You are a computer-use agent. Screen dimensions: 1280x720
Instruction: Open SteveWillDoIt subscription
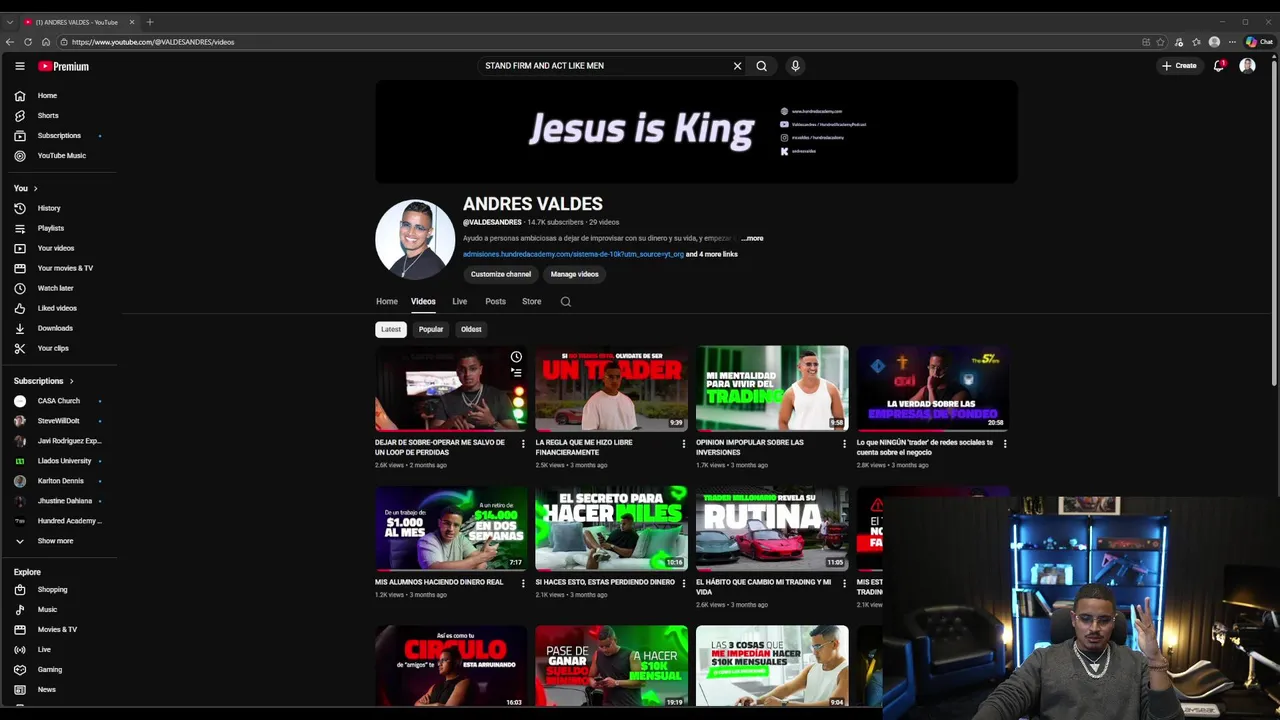(x=59, y=421)
